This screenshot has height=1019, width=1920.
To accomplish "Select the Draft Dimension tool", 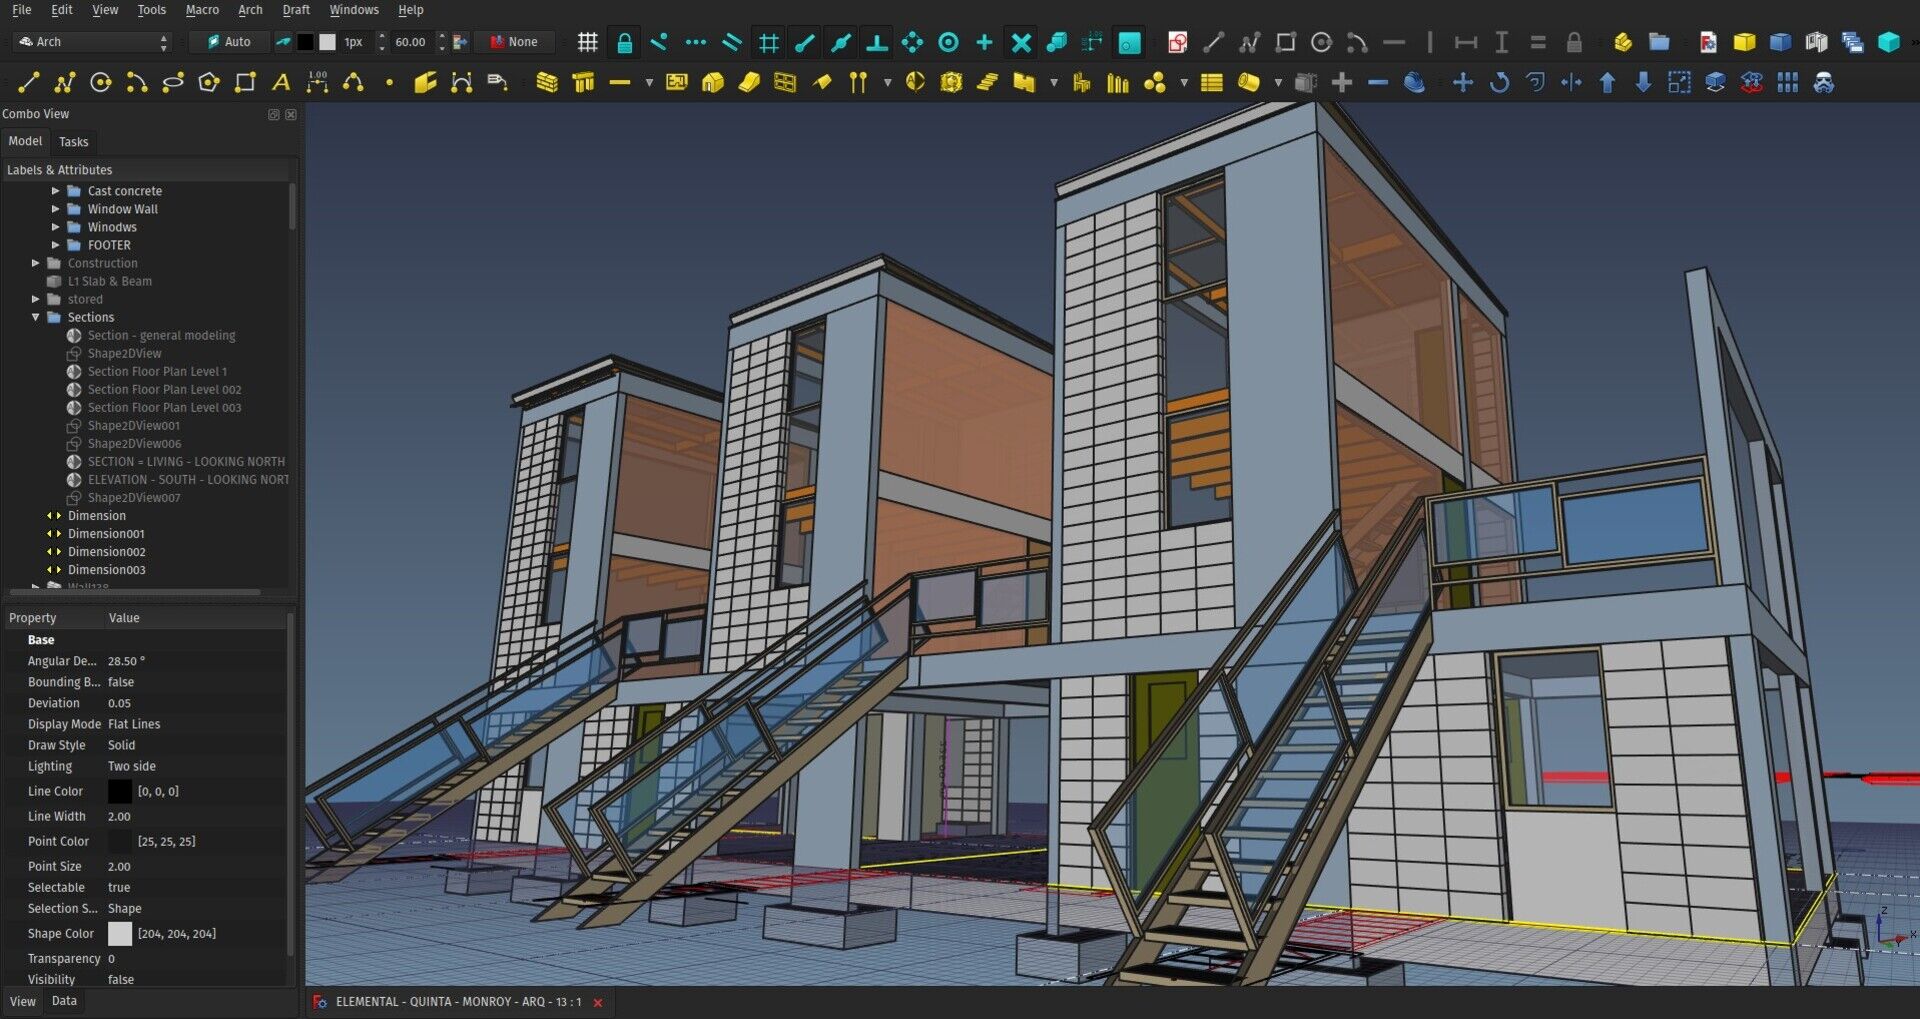I will click(317, 83).
